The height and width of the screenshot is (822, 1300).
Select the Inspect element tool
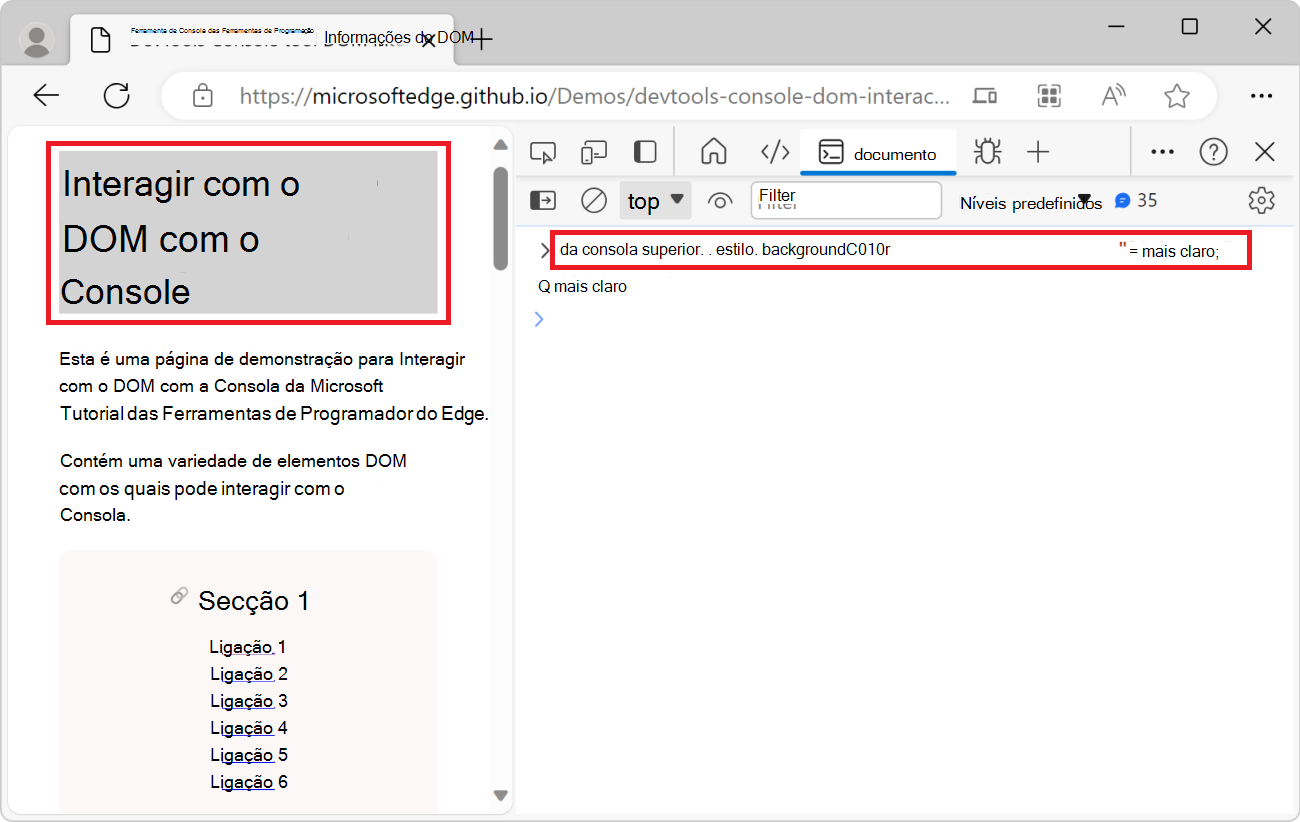[x=543, y=151]
